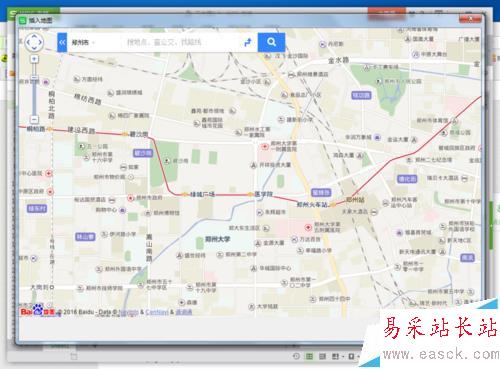
Task: Click the 南关 blue area tag
Action: (467, 257)
